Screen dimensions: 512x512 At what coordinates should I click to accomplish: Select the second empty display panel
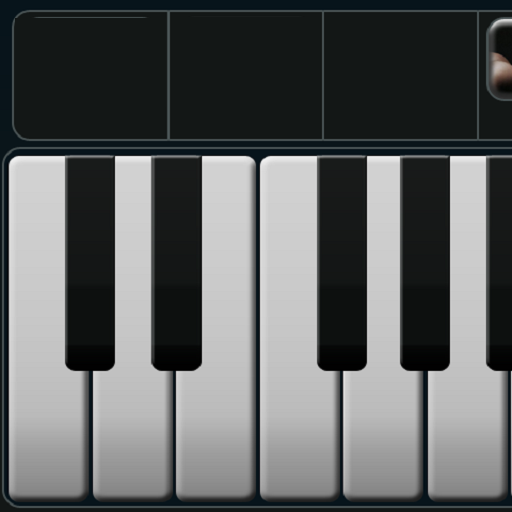pos(246,75)
